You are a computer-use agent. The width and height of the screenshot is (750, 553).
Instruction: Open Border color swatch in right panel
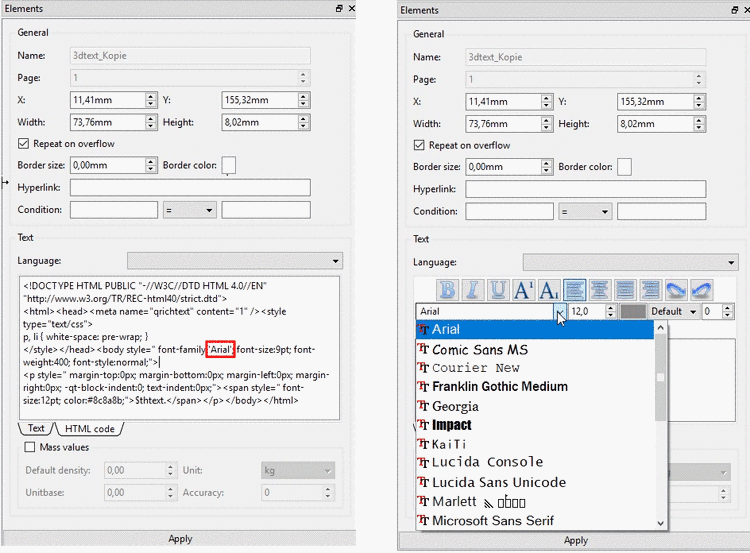[624, 167]
